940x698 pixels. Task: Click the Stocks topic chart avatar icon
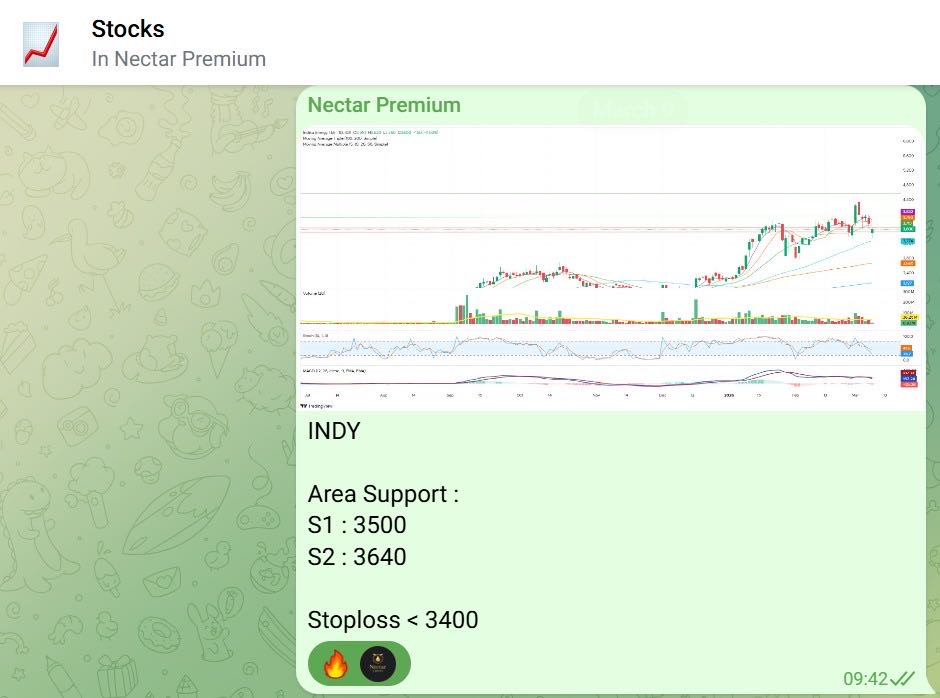(40, 44)
